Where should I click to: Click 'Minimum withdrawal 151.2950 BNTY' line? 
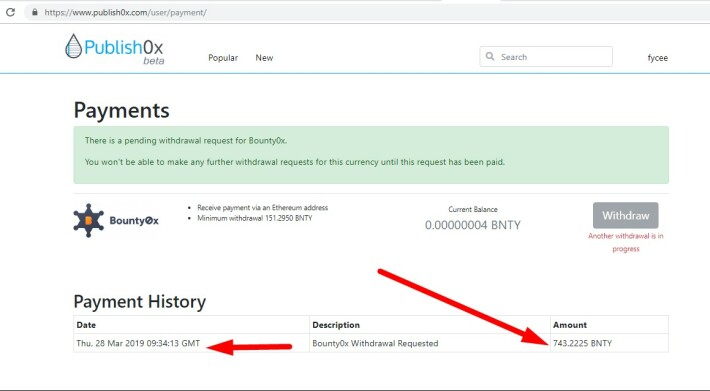tap(255, 218)
